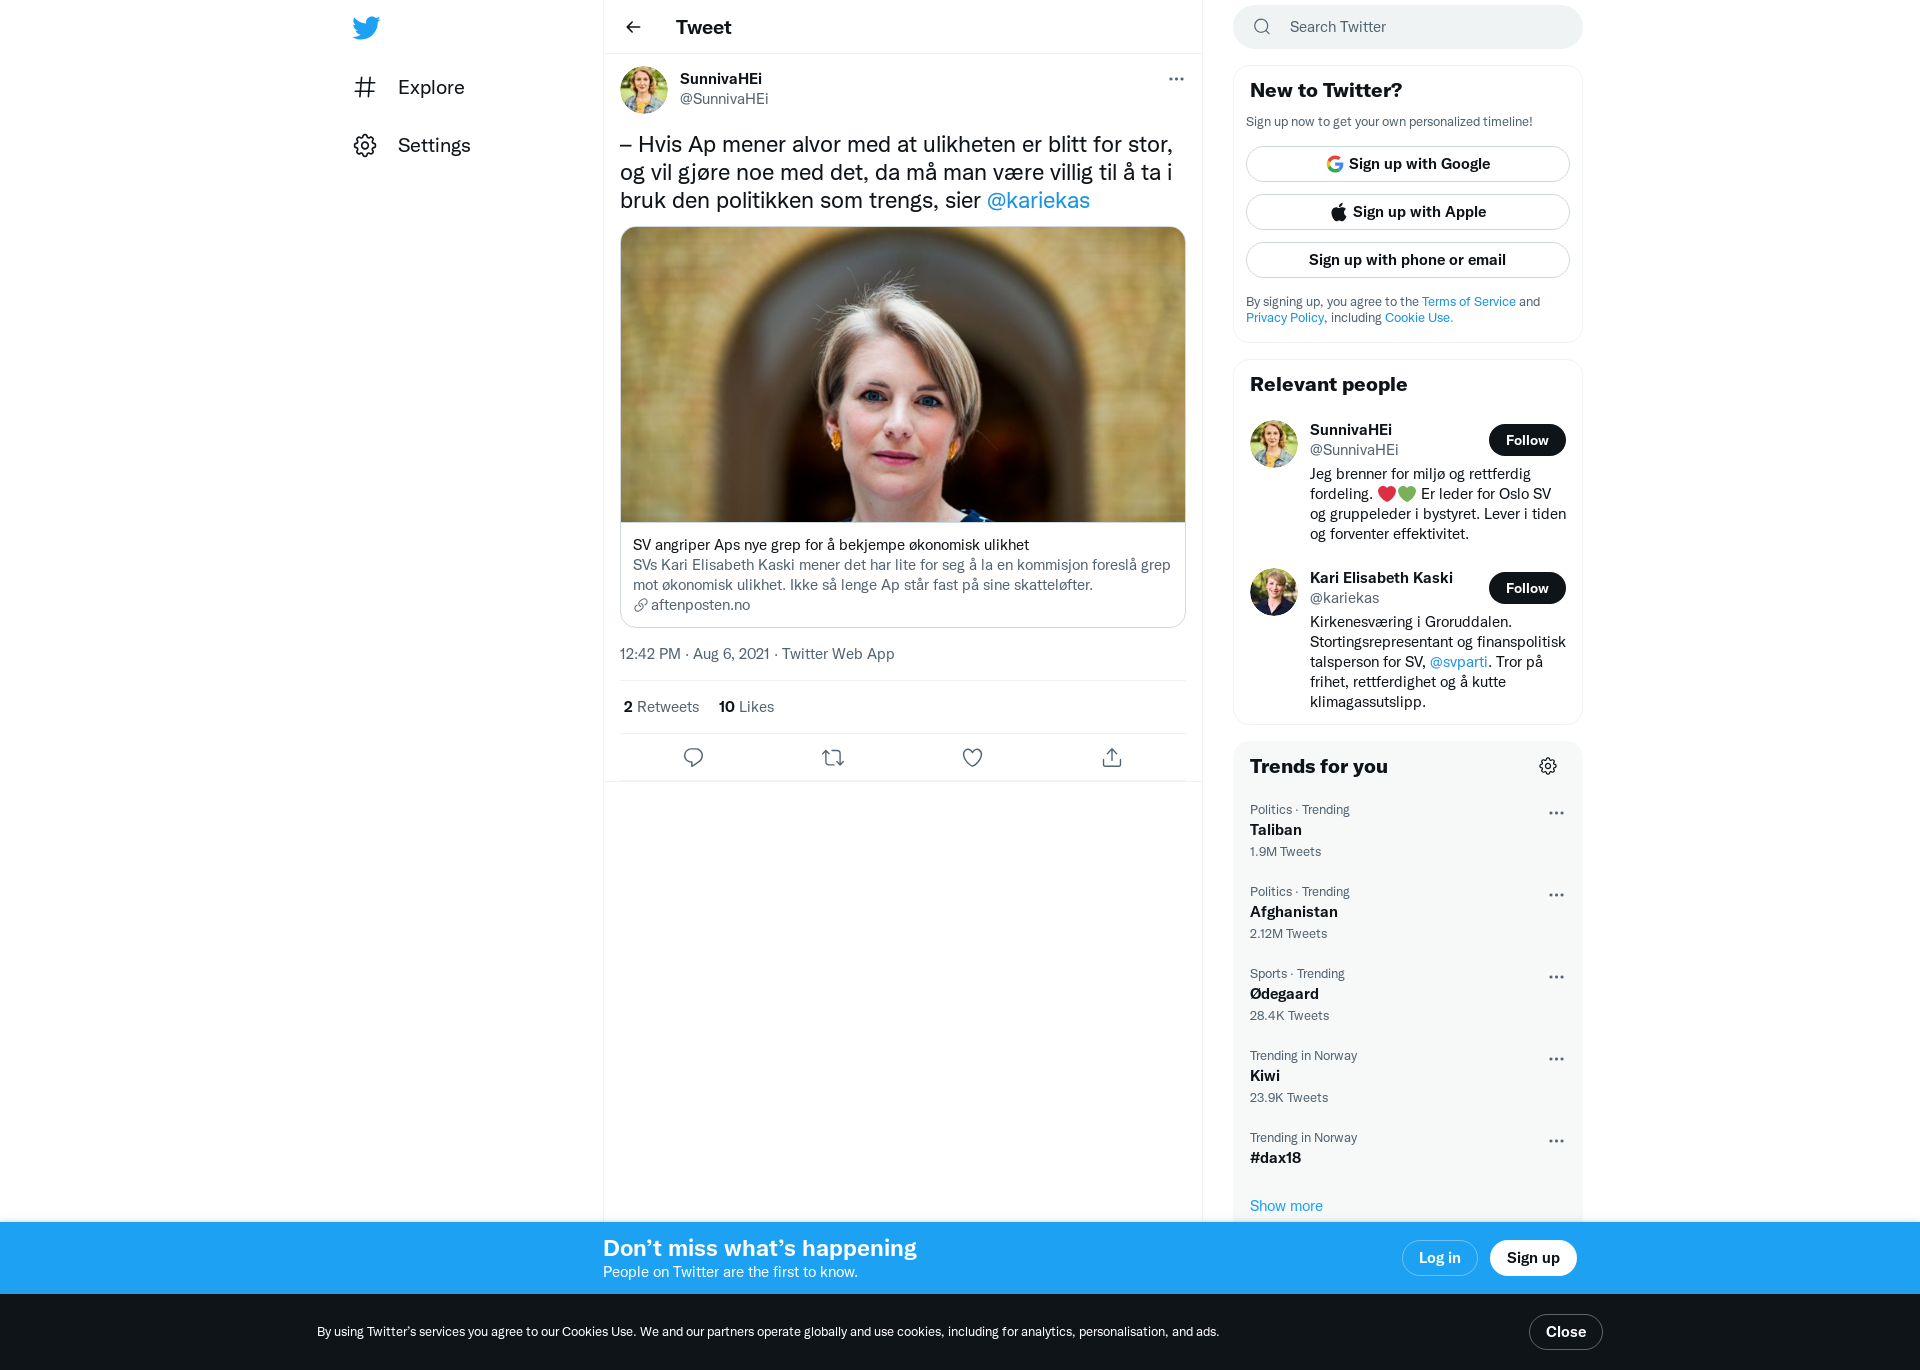Go back using the arrow icon

point(633,27)
